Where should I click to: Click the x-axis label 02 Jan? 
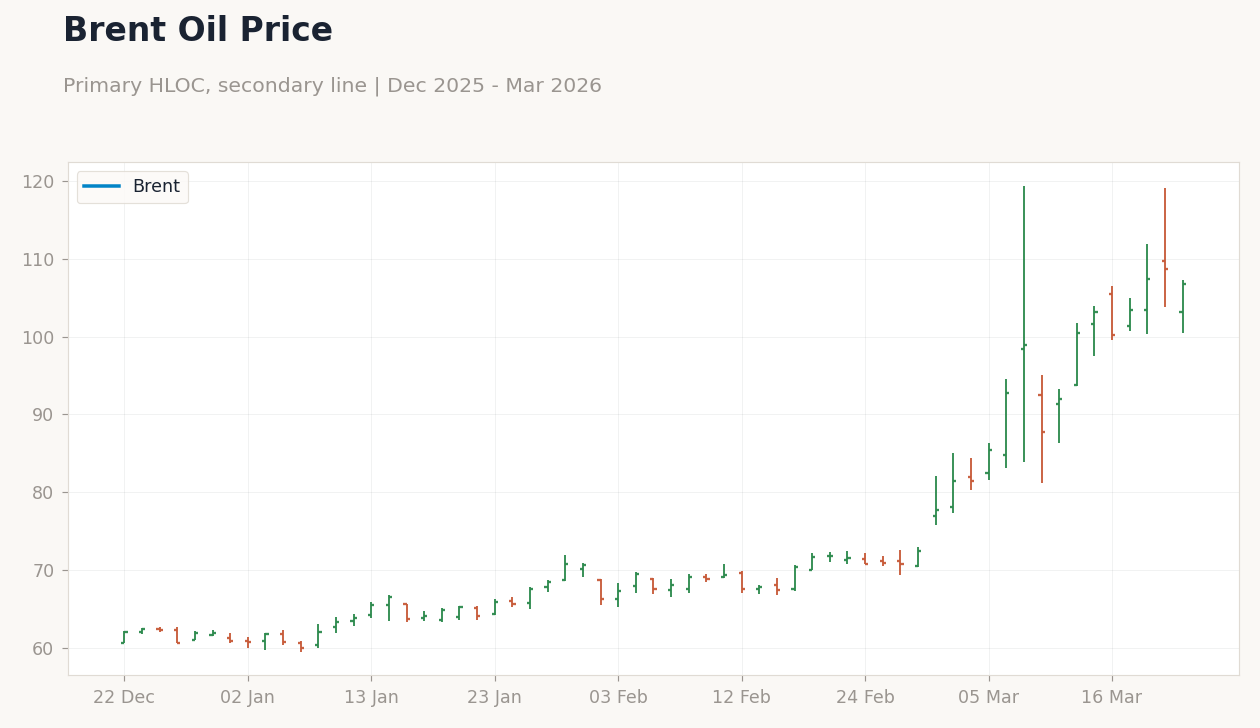tap(247, 698)
